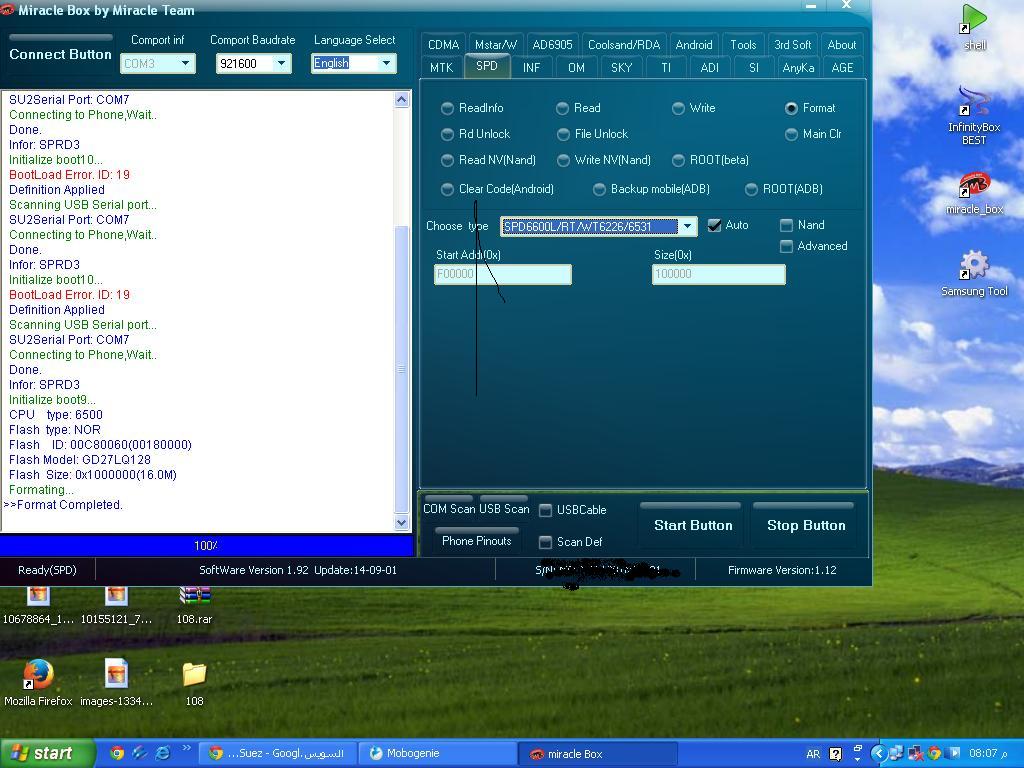Open the InfinityBox BEST desktop icon
The width and height of the screenshot is (1024, 768).
point(974,116)
